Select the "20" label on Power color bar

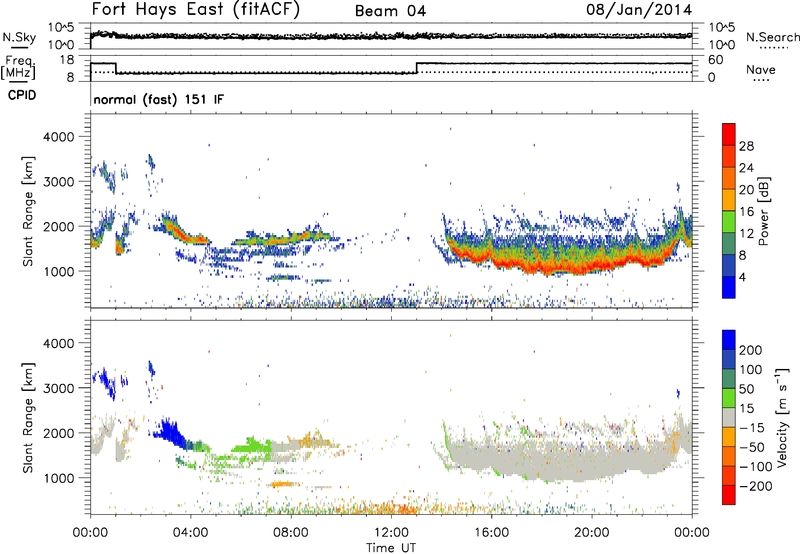click(746, 190)
